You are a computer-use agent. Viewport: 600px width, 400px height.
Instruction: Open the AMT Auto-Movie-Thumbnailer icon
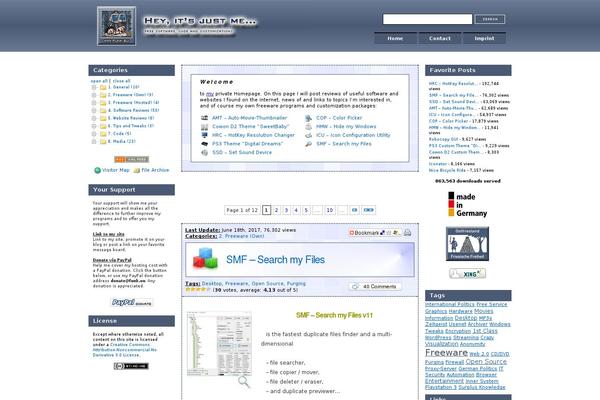pyautogui.click(x=205, y=118)
